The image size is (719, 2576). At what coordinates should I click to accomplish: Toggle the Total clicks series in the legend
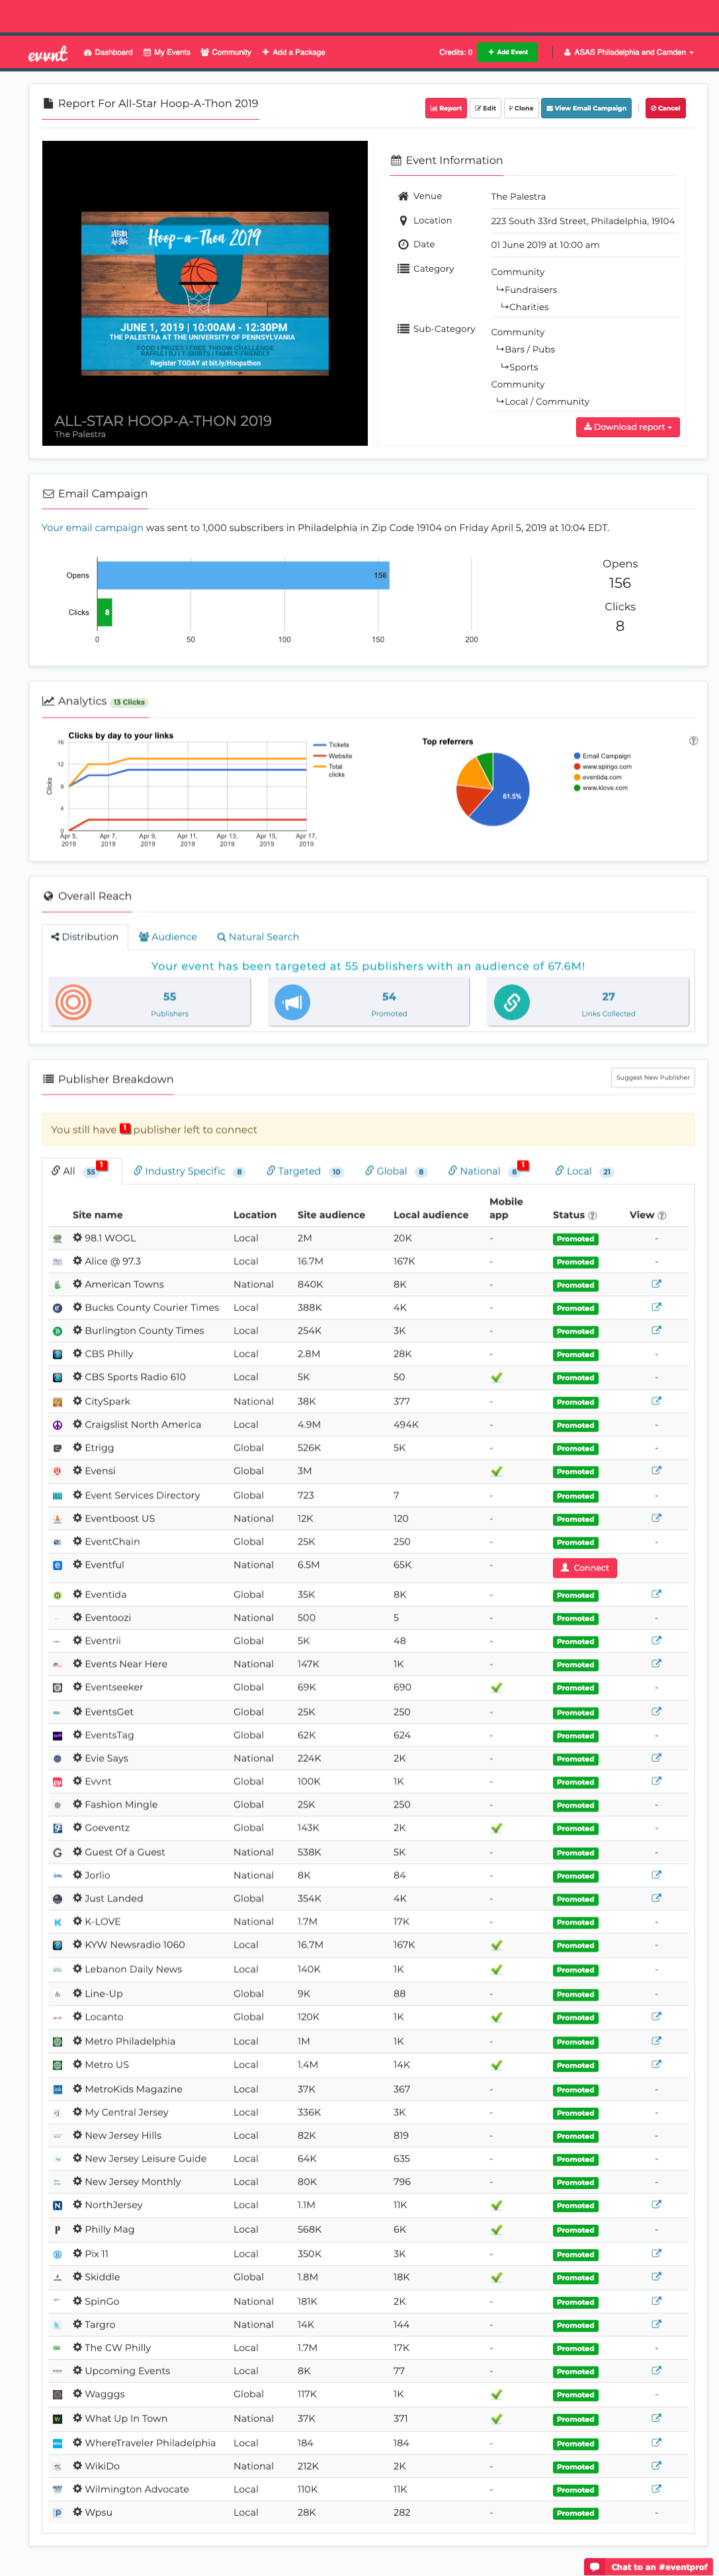[330, 770]
